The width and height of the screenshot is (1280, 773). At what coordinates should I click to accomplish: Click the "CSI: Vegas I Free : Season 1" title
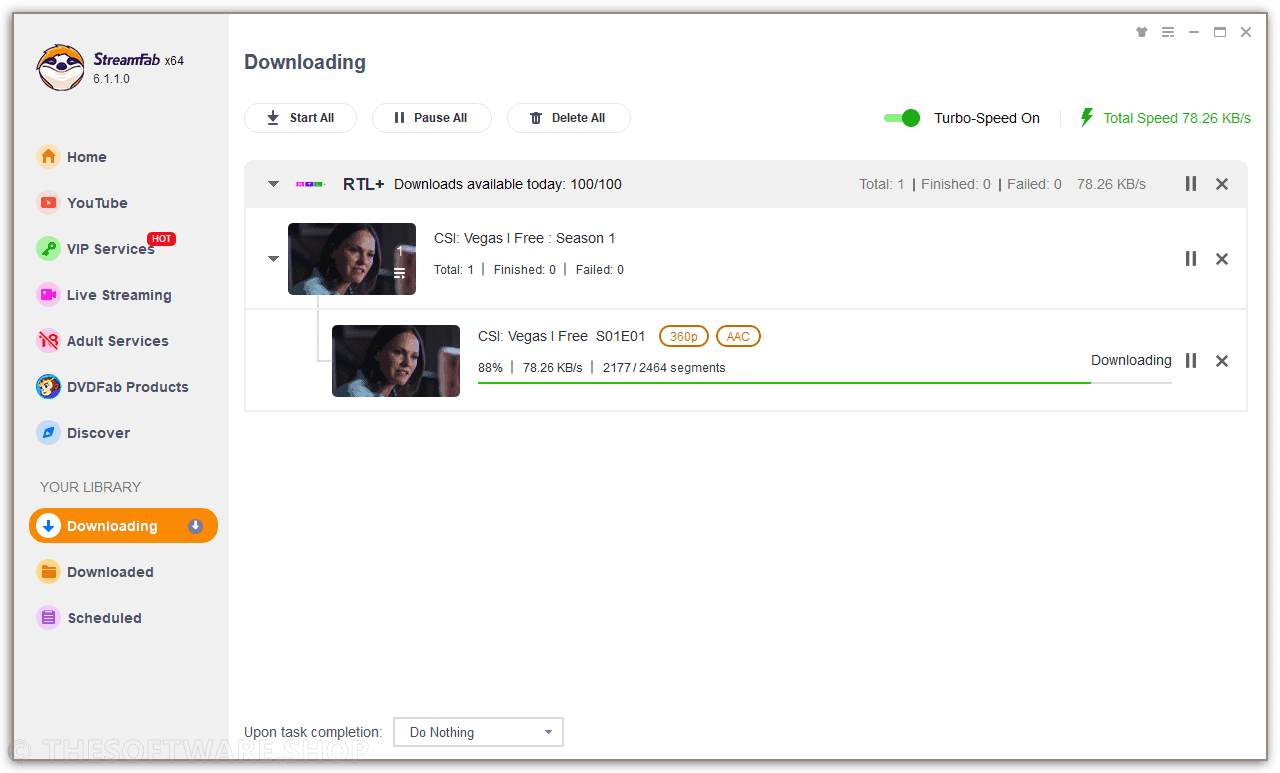click(x=525, y=238)
